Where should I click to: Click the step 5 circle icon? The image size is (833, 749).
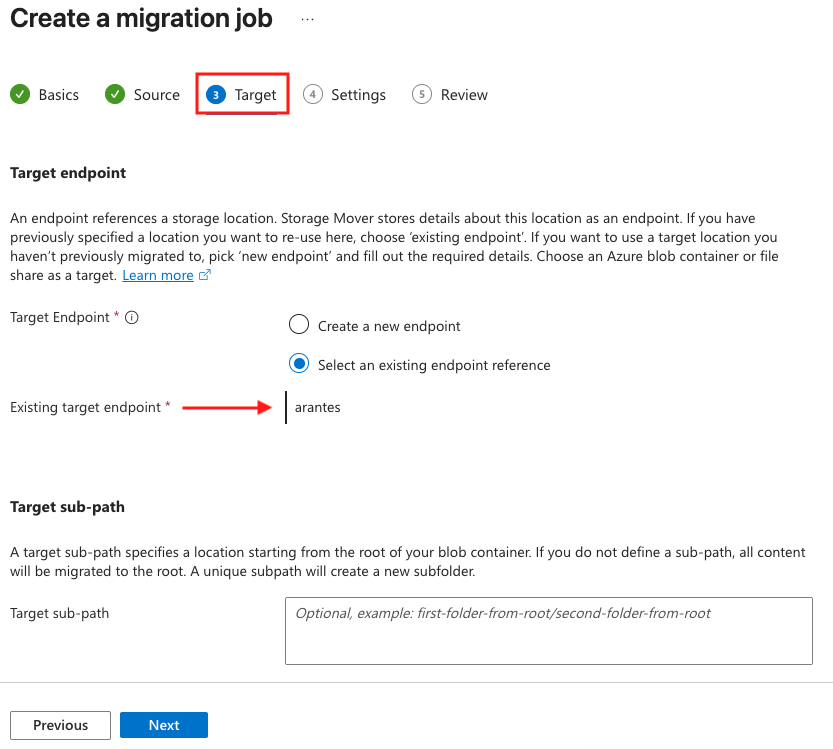point(422,94)
